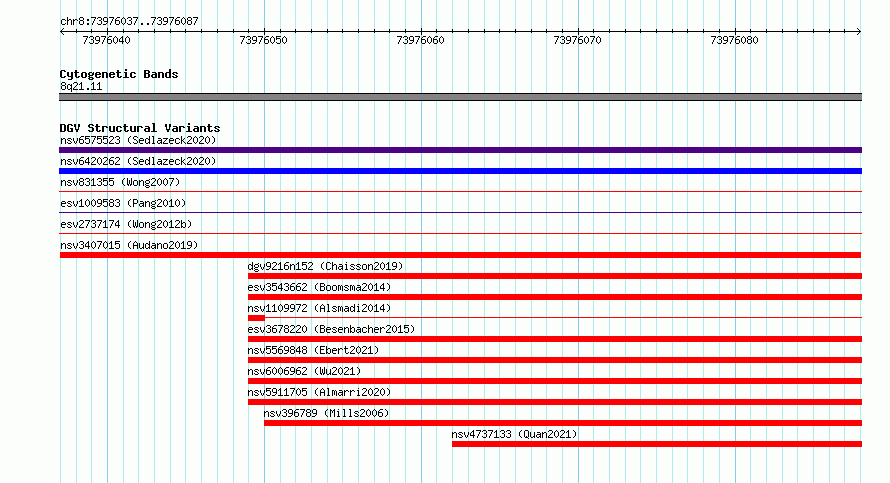This screenshot has width=890, height=483.
Task: Click the 73976070 ruler position label
Action: [577, 40]
